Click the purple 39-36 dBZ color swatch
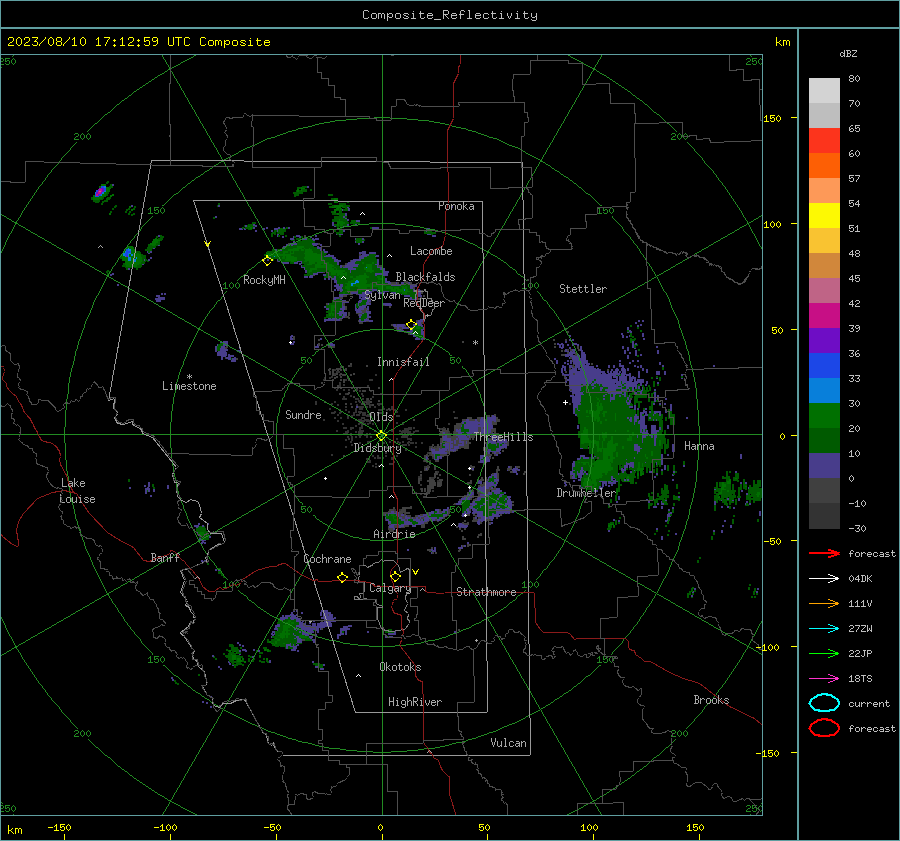Screen dimensions: 900x841 (x=824, y=341)
